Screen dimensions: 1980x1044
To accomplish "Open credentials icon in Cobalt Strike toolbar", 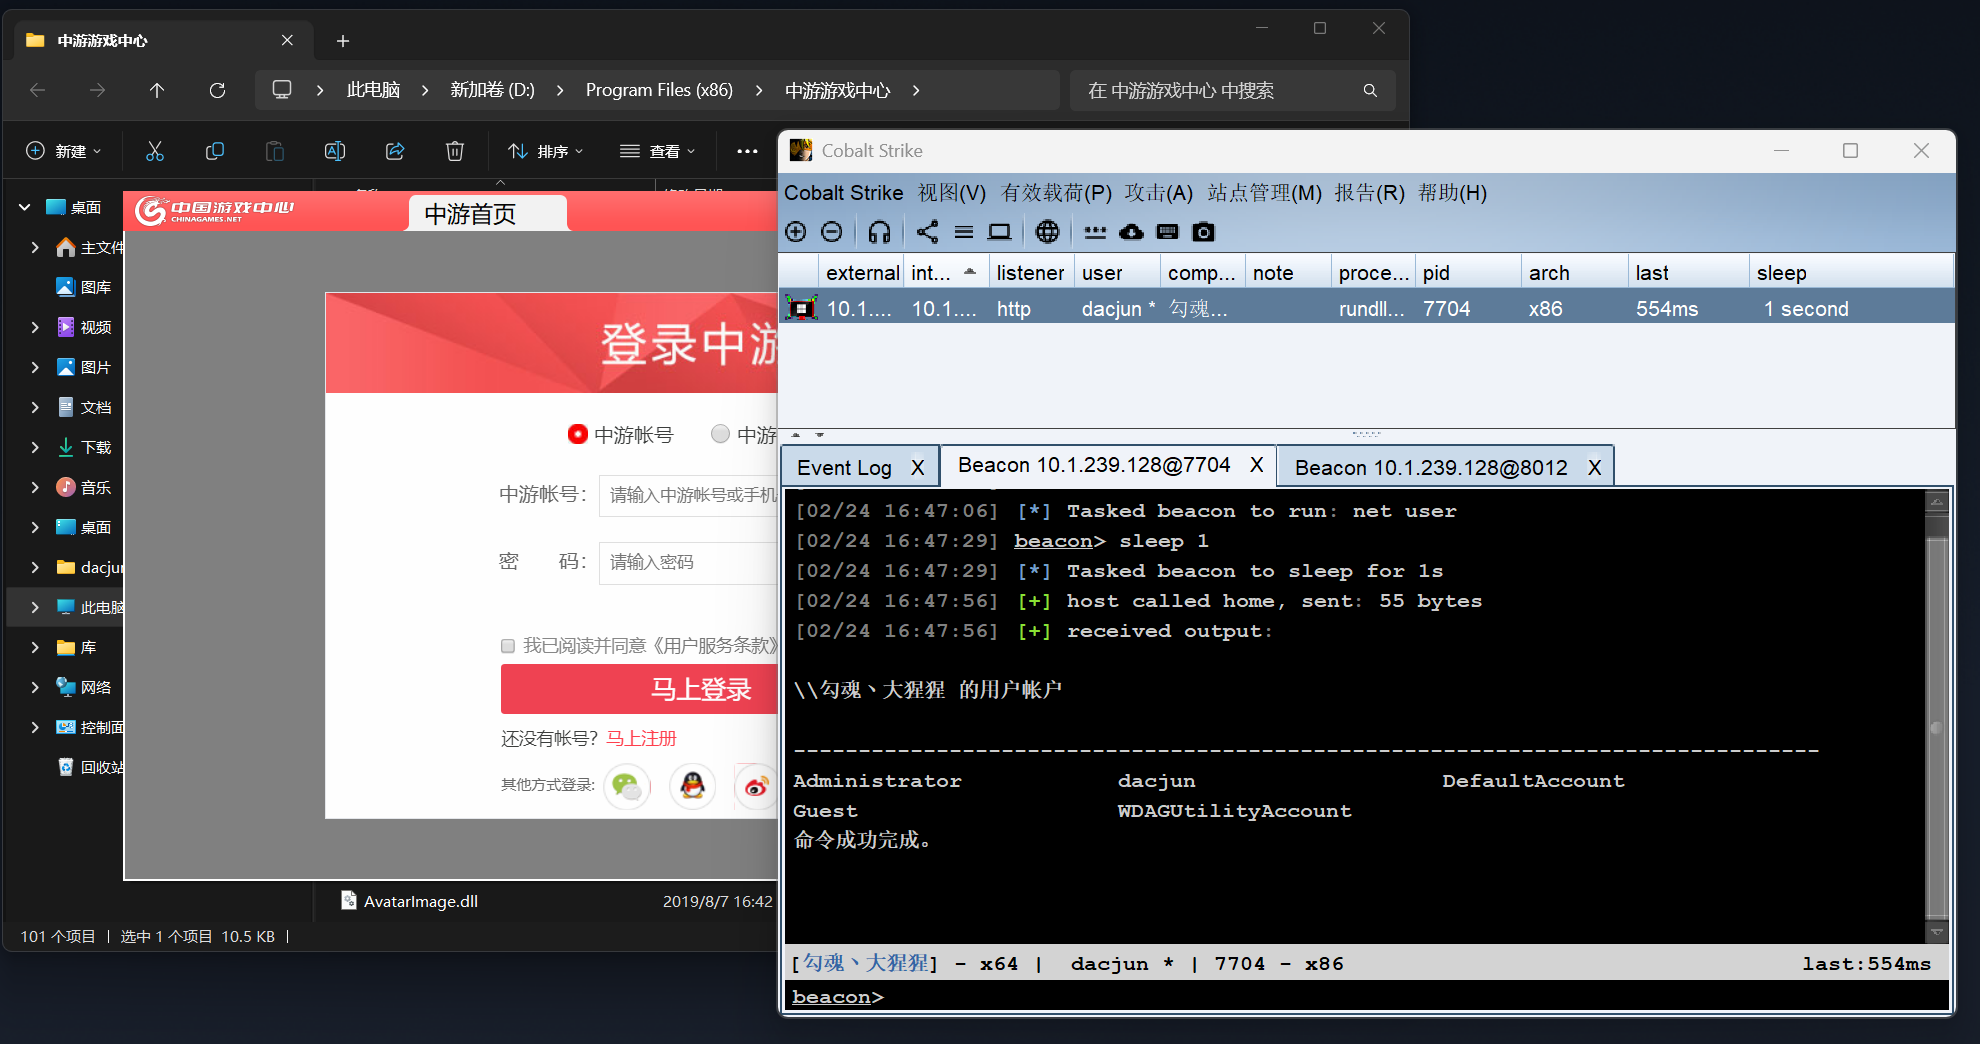I will [x=1095, y=232].
